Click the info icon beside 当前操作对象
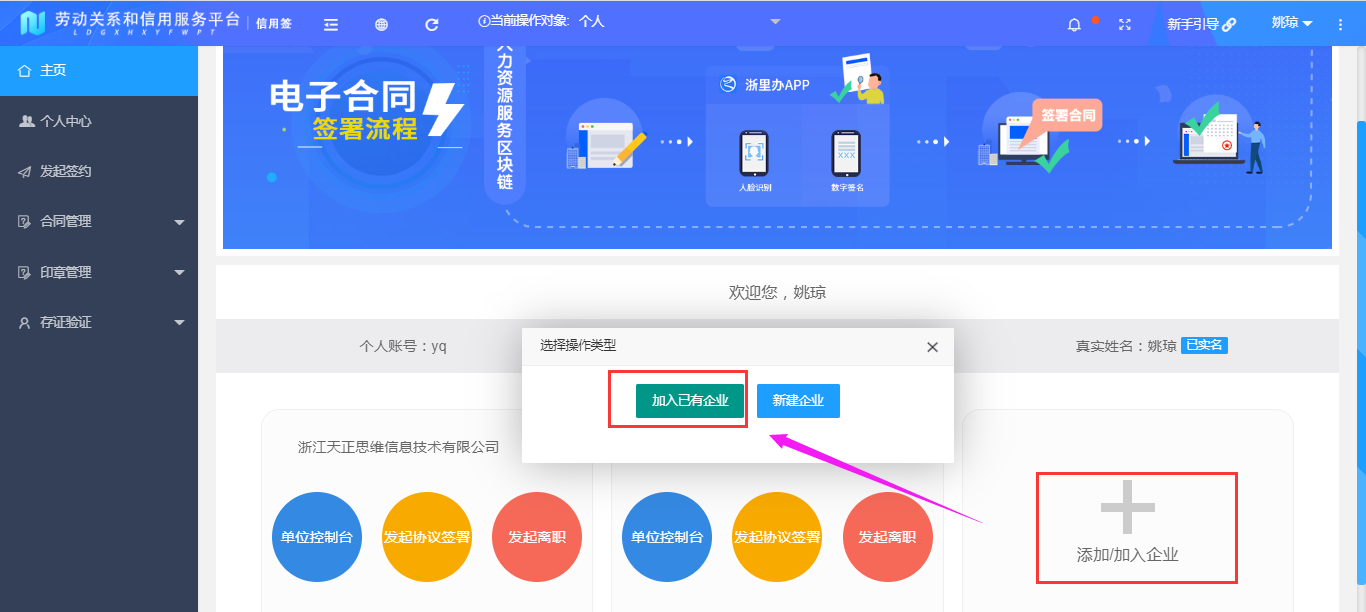This screenshot has height=612, width=1366. point(484,20)
